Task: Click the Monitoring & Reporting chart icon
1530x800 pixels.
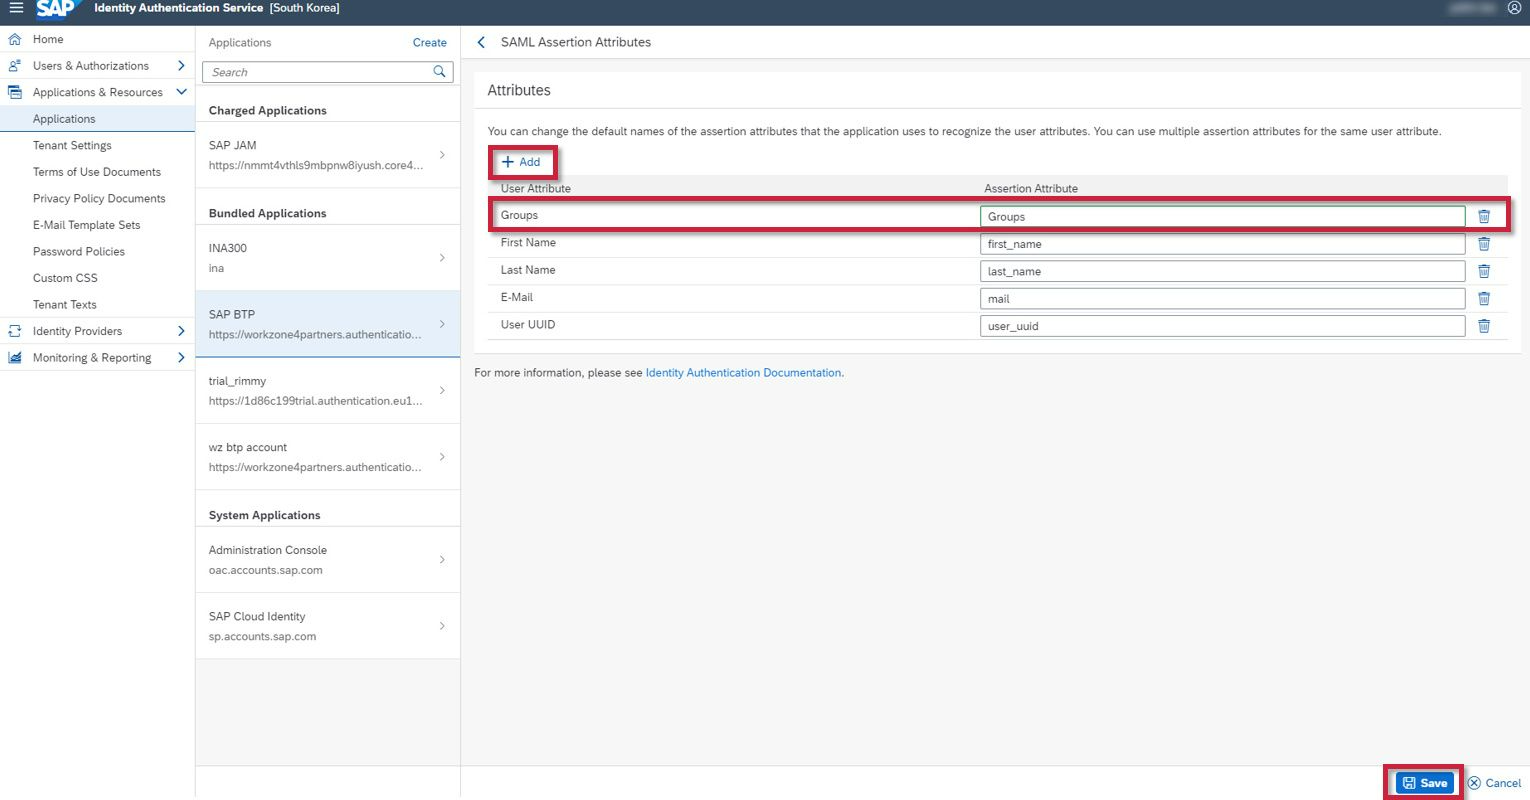Action: [15, 358]
